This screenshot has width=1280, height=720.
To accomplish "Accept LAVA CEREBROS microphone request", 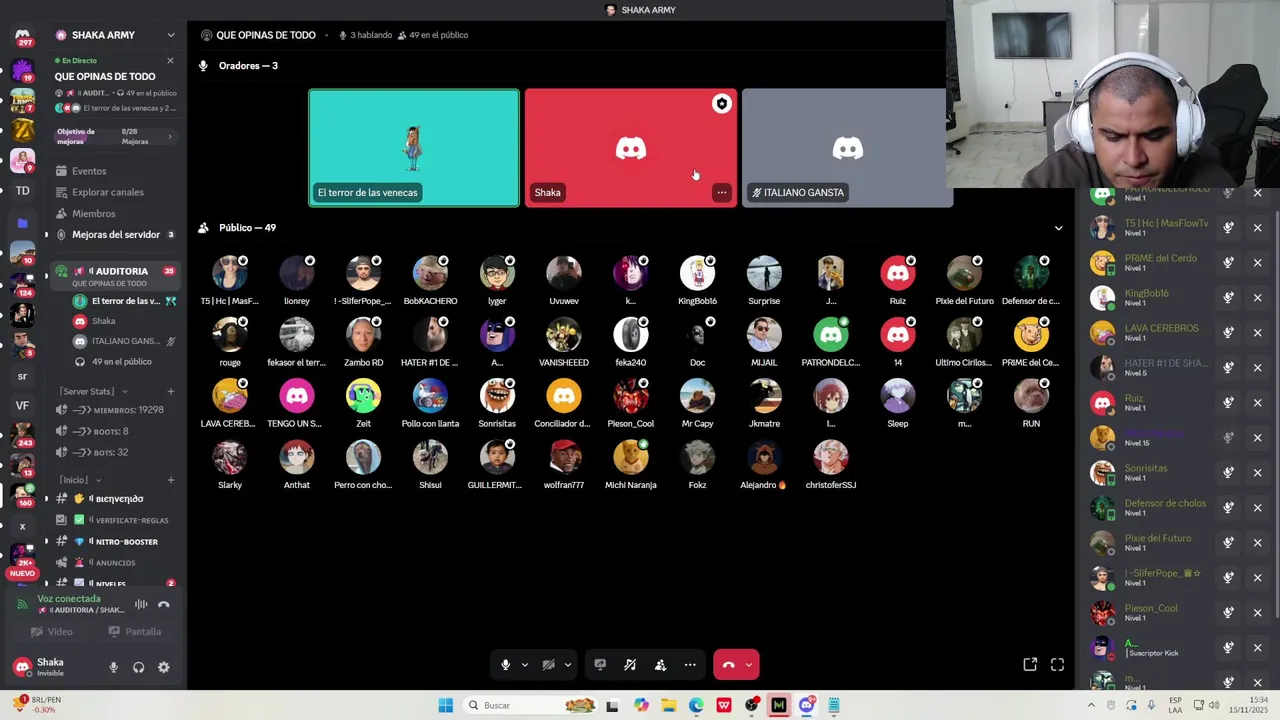I will 1228,333.
